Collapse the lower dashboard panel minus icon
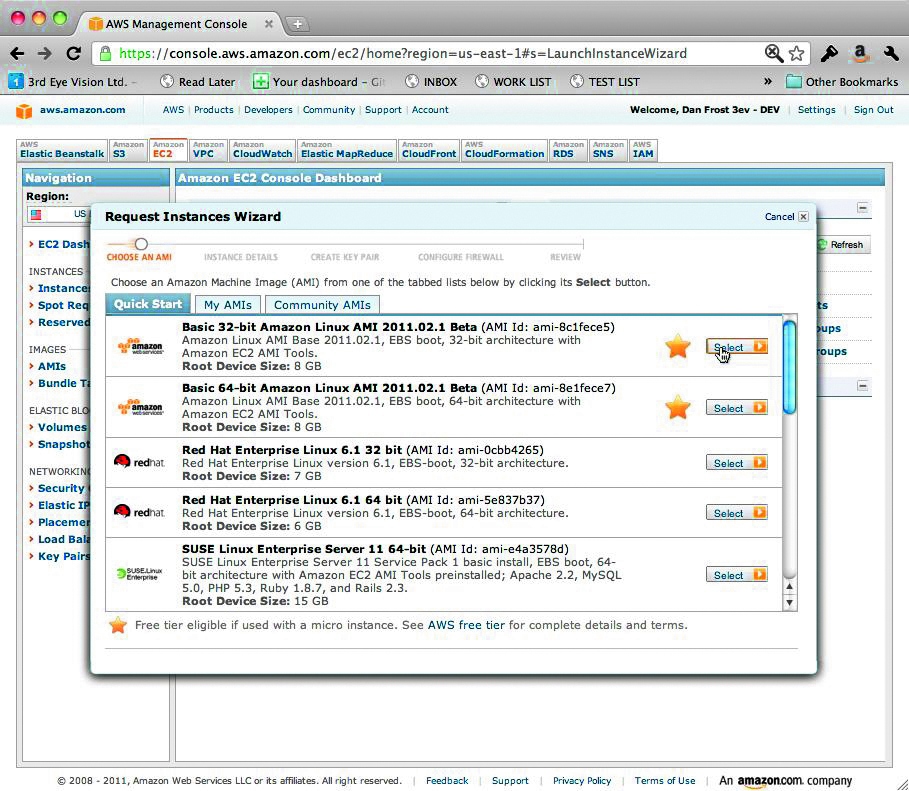The image size is (909, 791). [863, 386]
